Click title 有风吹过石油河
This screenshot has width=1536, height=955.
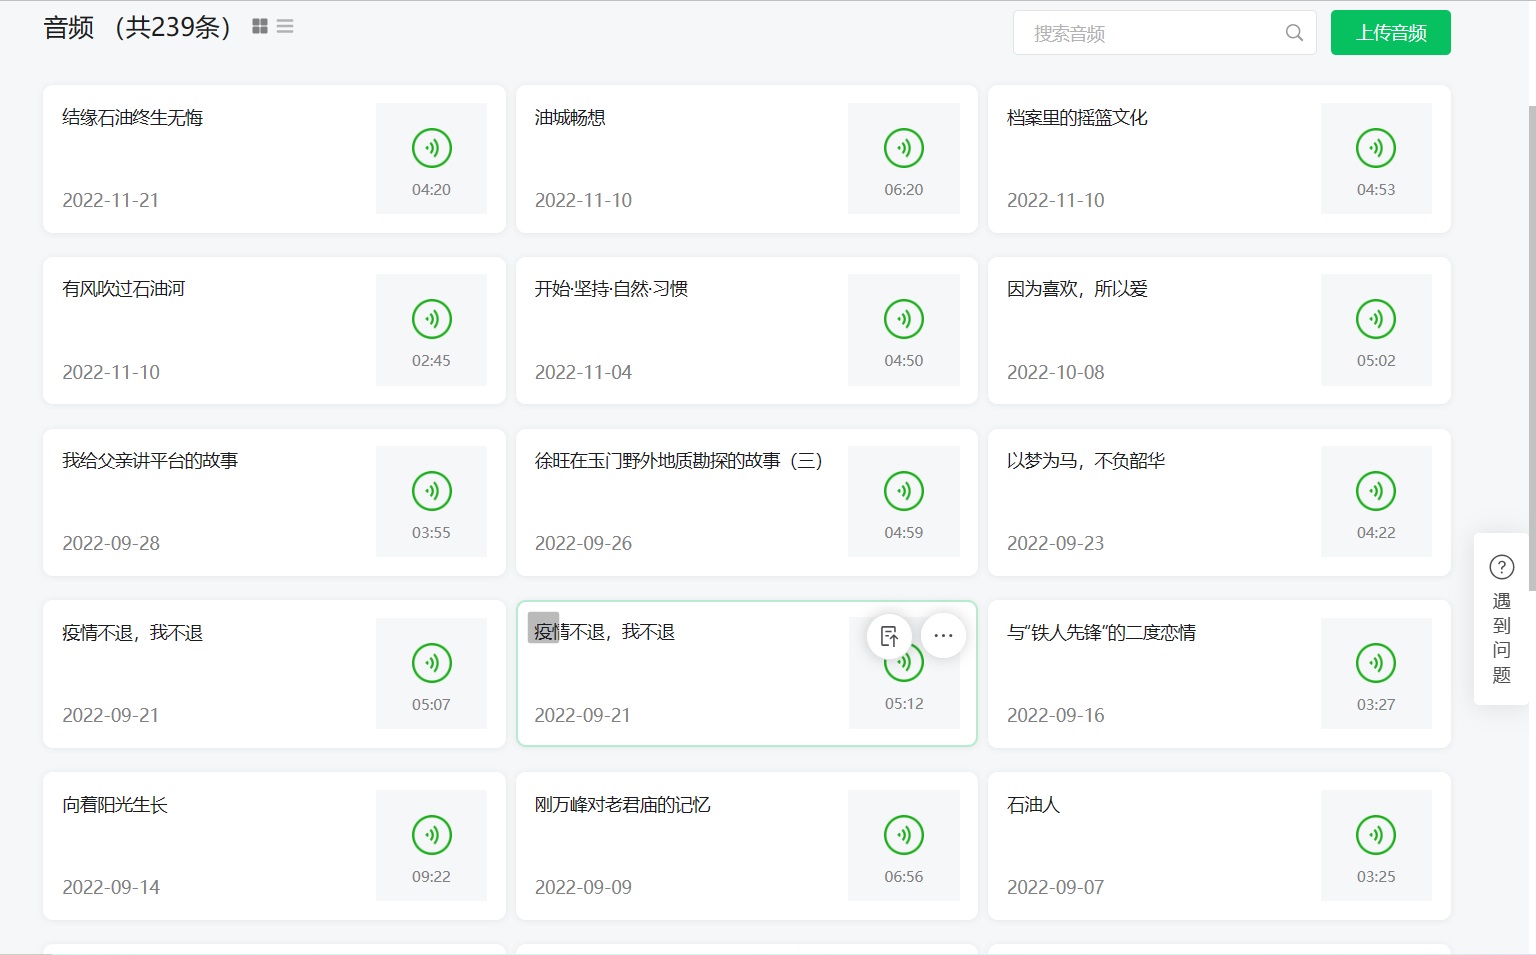[x=124, y=288]
